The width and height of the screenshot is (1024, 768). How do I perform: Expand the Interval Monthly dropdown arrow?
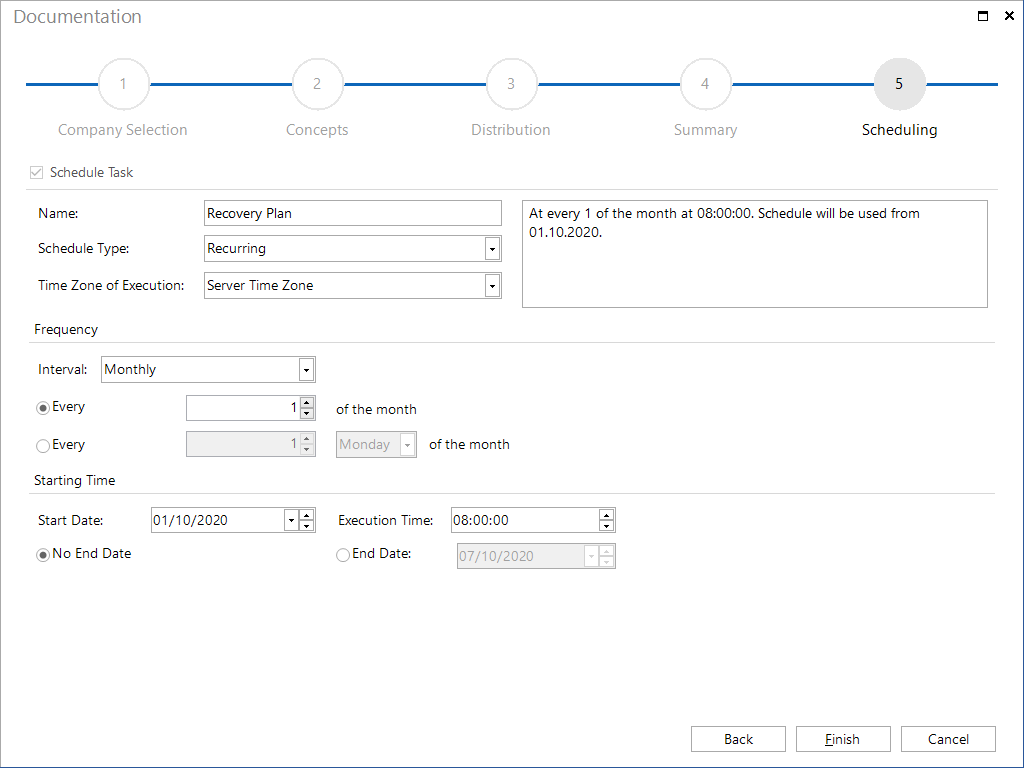[306, 370]
